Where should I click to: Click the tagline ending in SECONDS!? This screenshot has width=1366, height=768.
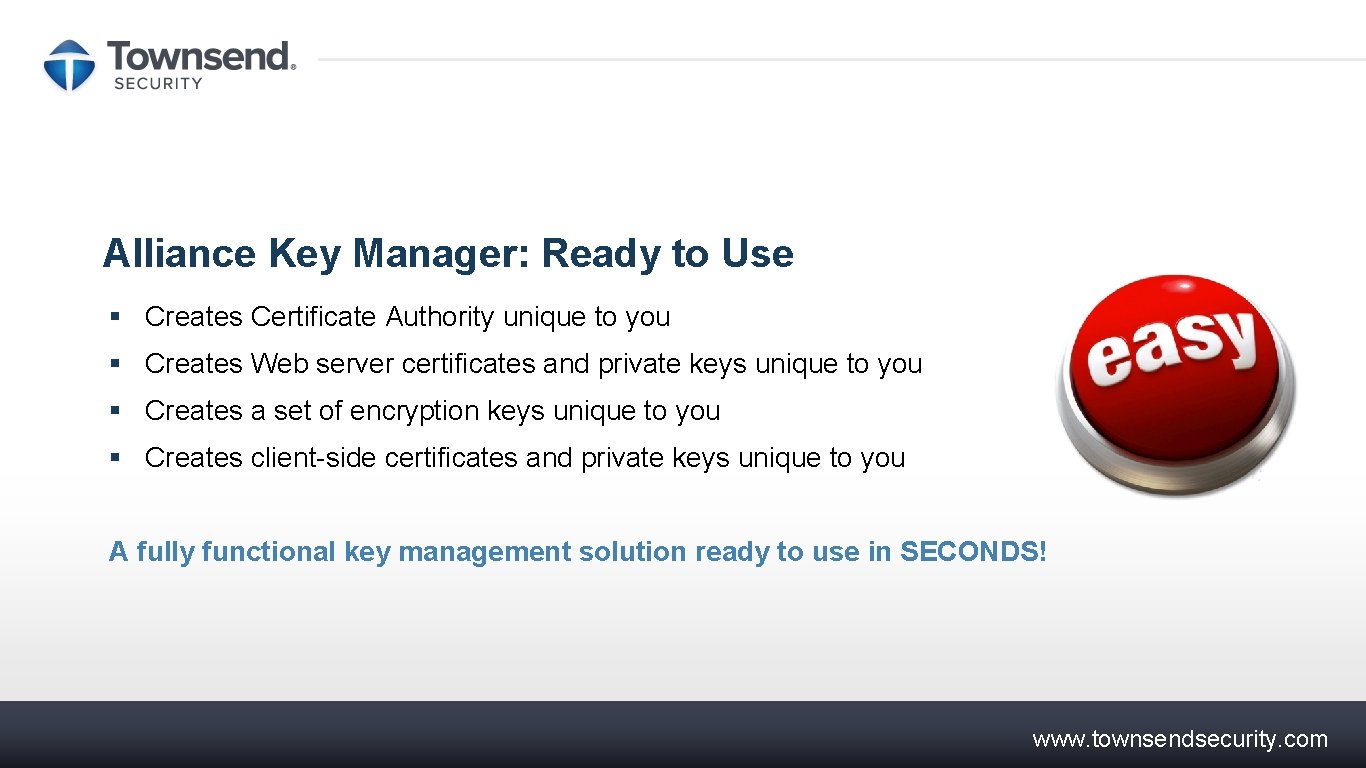point(578,551)
